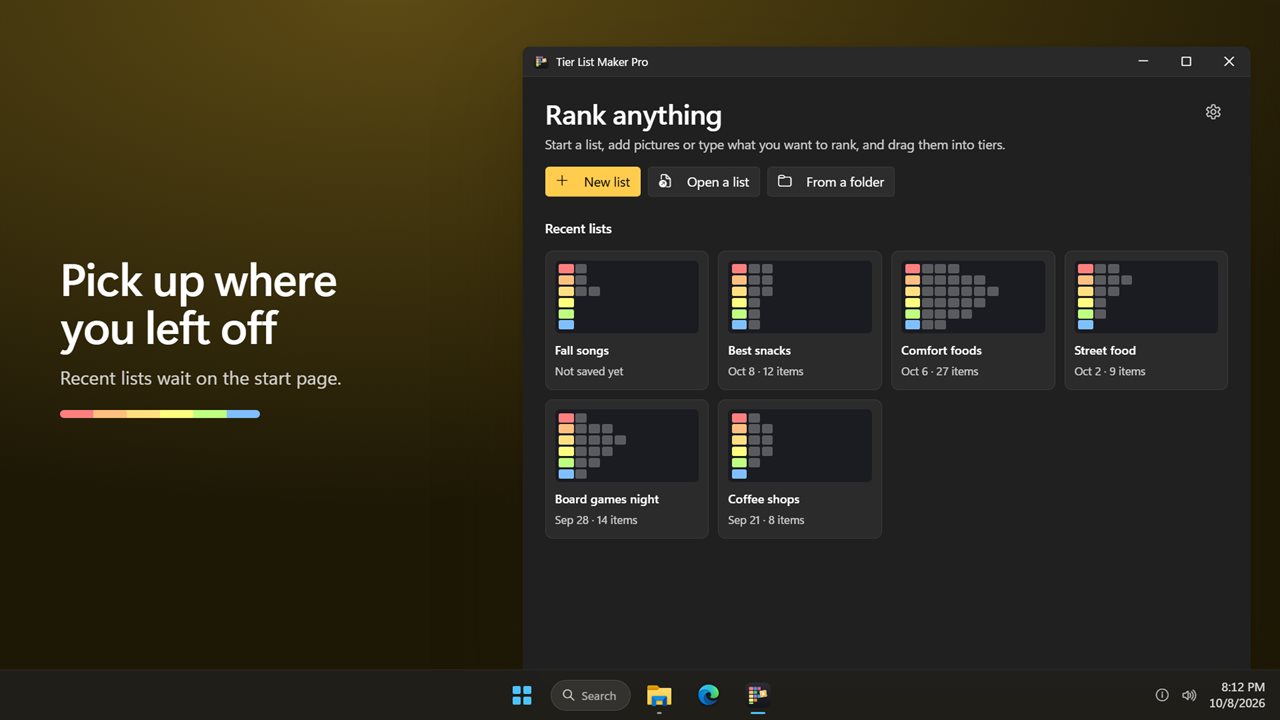The image size is (1280, 720).
Task: Click the Windows Start icon
Action: point(522,695)
